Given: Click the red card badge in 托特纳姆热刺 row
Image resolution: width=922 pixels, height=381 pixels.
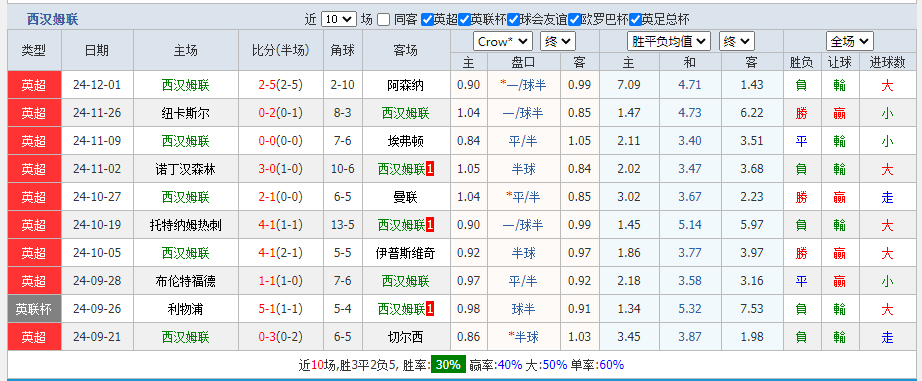Looking at the screenshot, I should coord(430,225).
